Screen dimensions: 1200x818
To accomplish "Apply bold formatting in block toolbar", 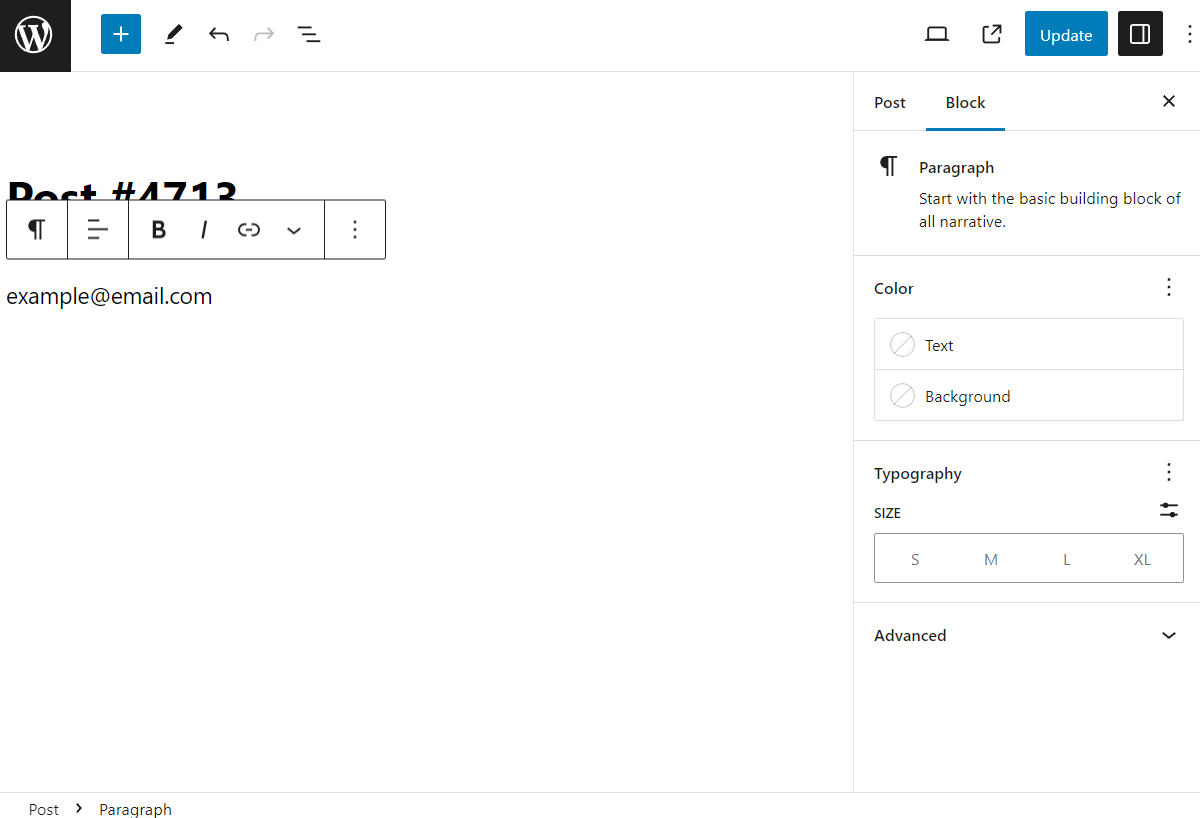I will [158, 229].
